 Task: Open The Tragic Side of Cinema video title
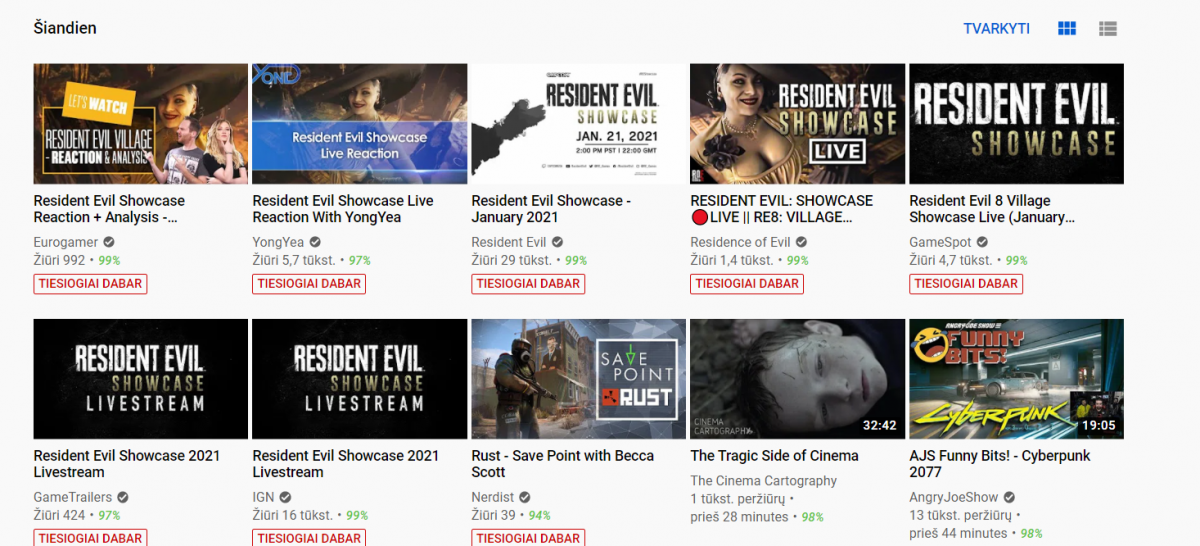pos(774,456)
